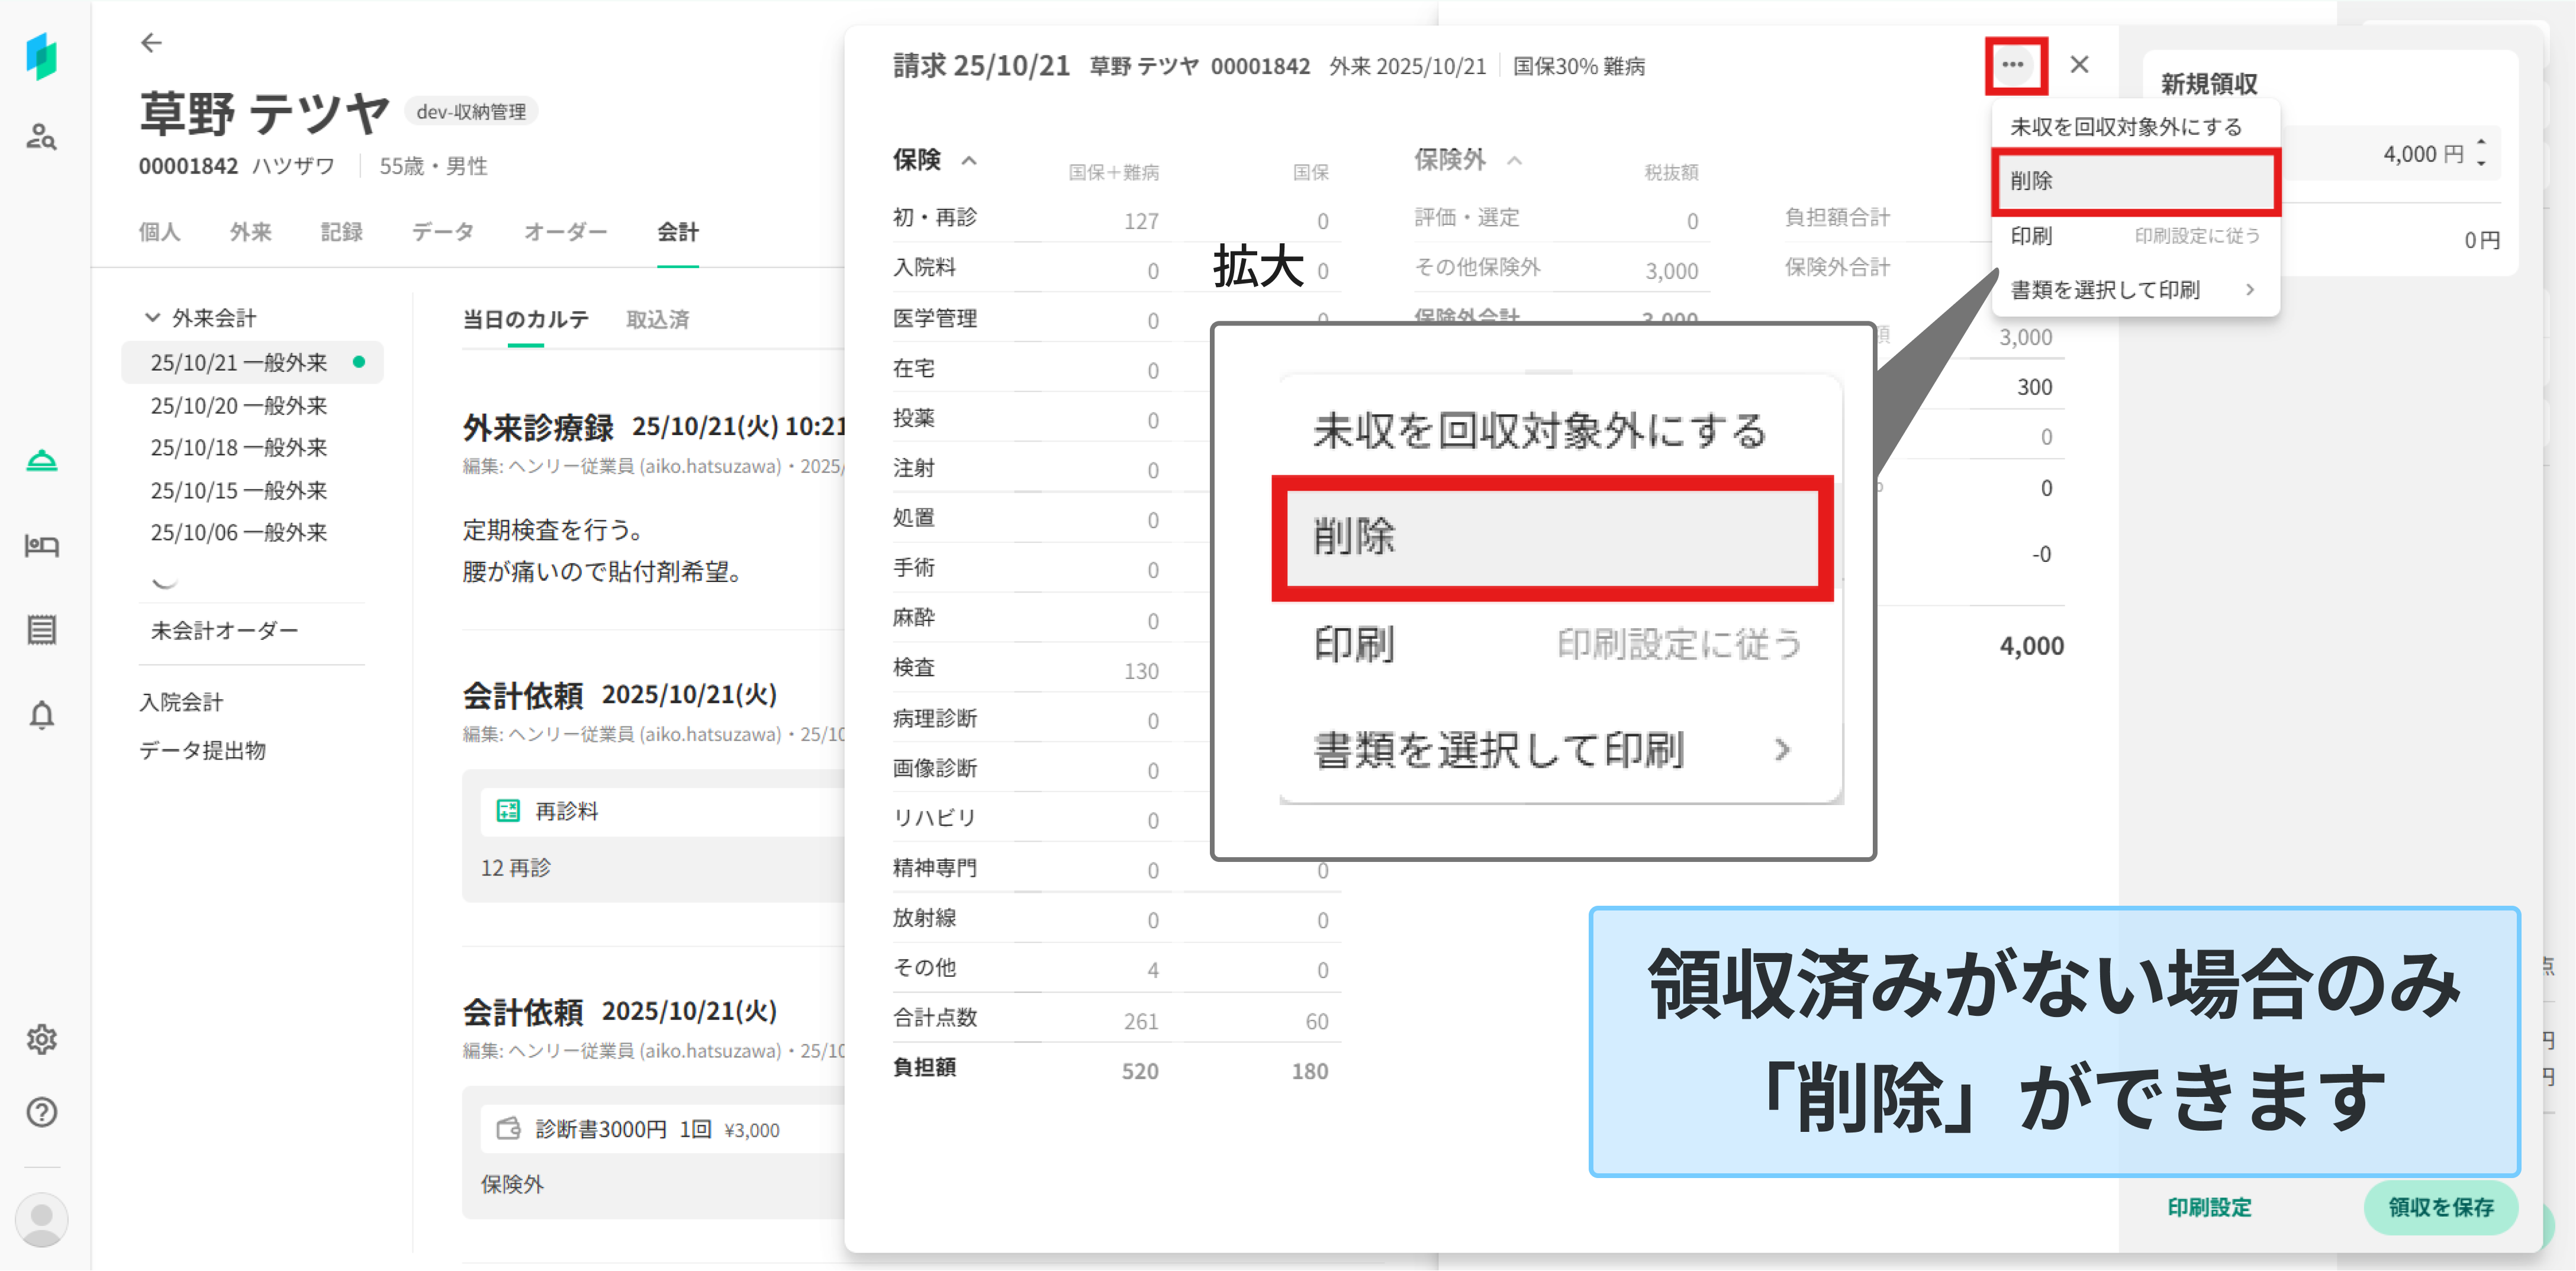The image size is (2576, 1271).
Task: Open the outpatient reception bell-dish icon
Action: [x=41, y=461]
